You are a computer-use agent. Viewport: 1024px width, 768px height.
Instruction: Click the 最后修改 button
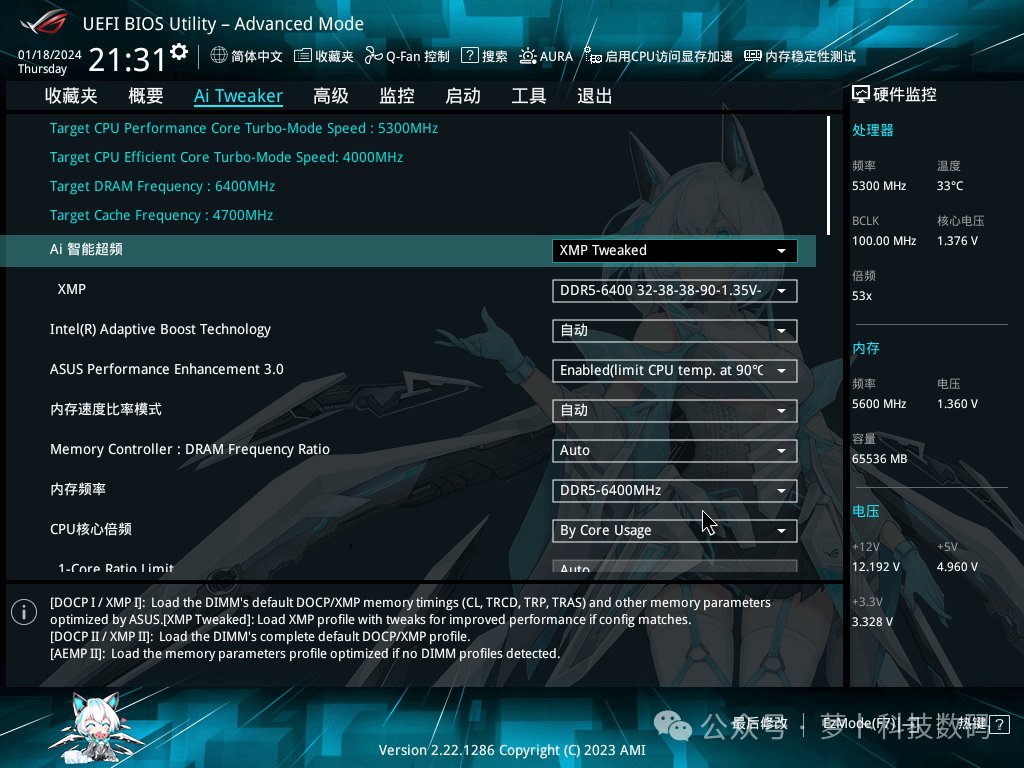point(760,724)
